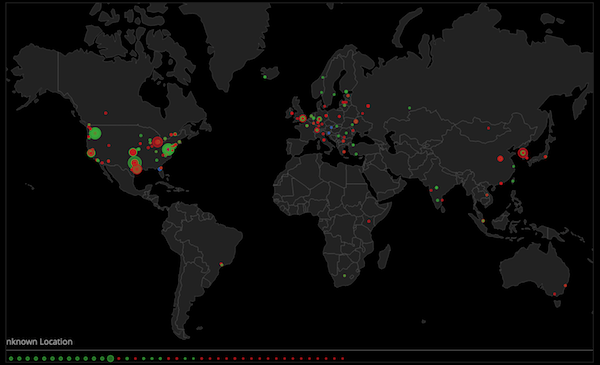Select the red marker in eastern China
The width and height of the screenshot is (600, 365).
[x=500, y=158]
